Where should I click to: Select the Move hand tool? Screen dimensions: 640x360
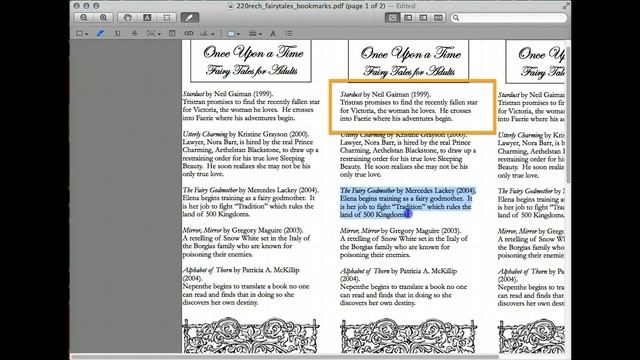(128, 18)
